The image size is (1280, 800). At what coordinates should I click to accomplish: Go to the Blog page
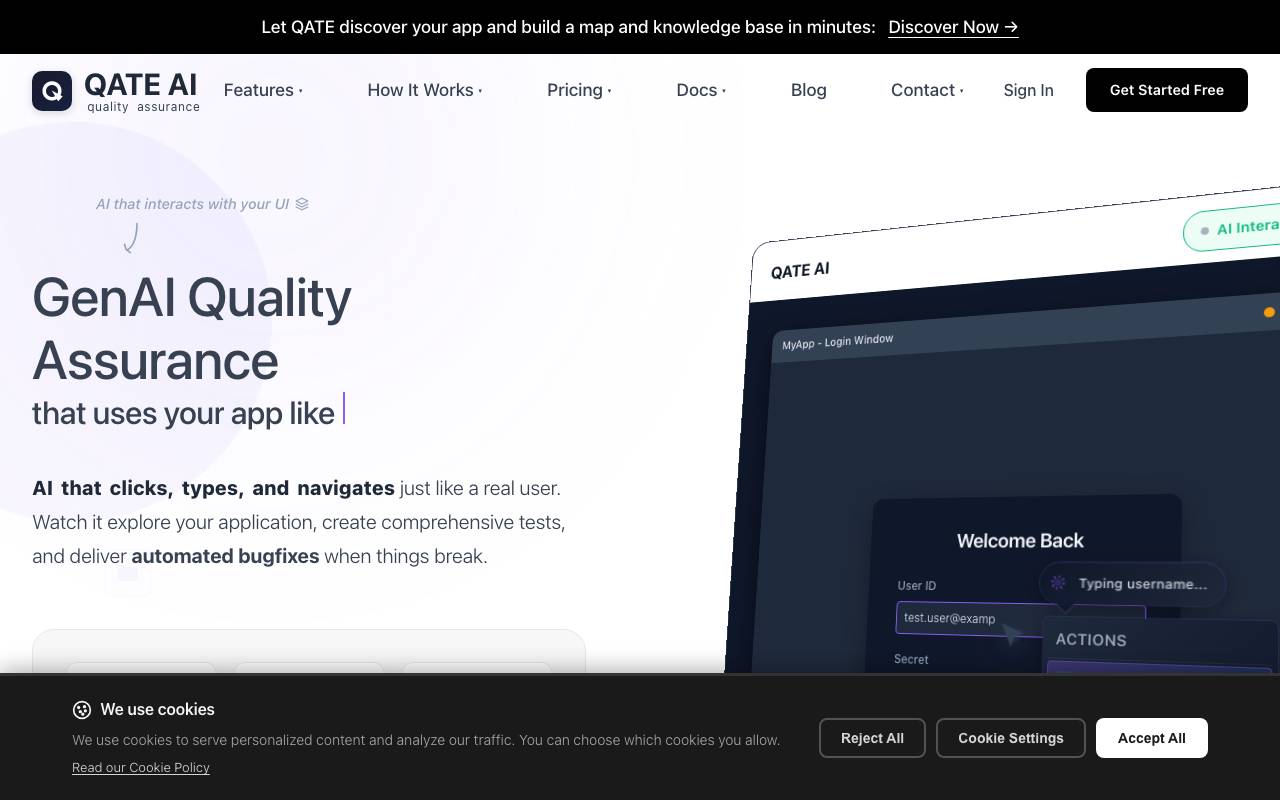click(x=808, y=90)
